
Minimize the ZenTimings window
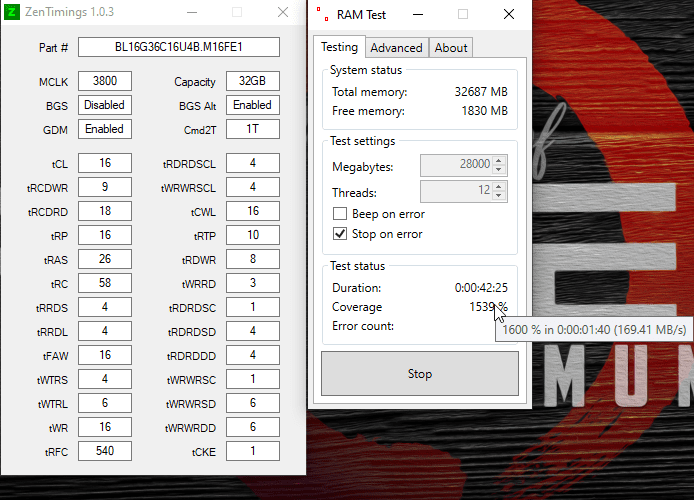192,12
